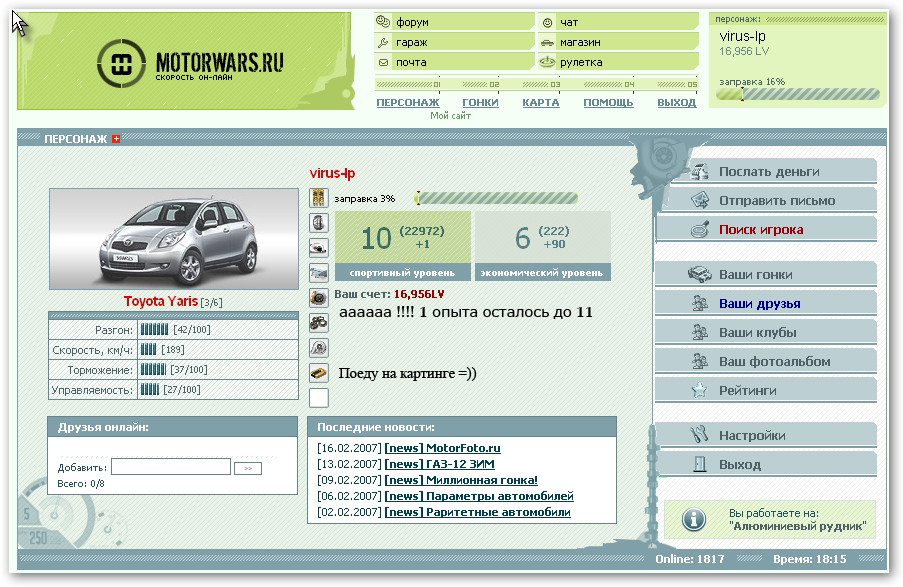Click the Управляемость value [27/100]
Viewport: 903px width, 587px height.
[182, 390]
